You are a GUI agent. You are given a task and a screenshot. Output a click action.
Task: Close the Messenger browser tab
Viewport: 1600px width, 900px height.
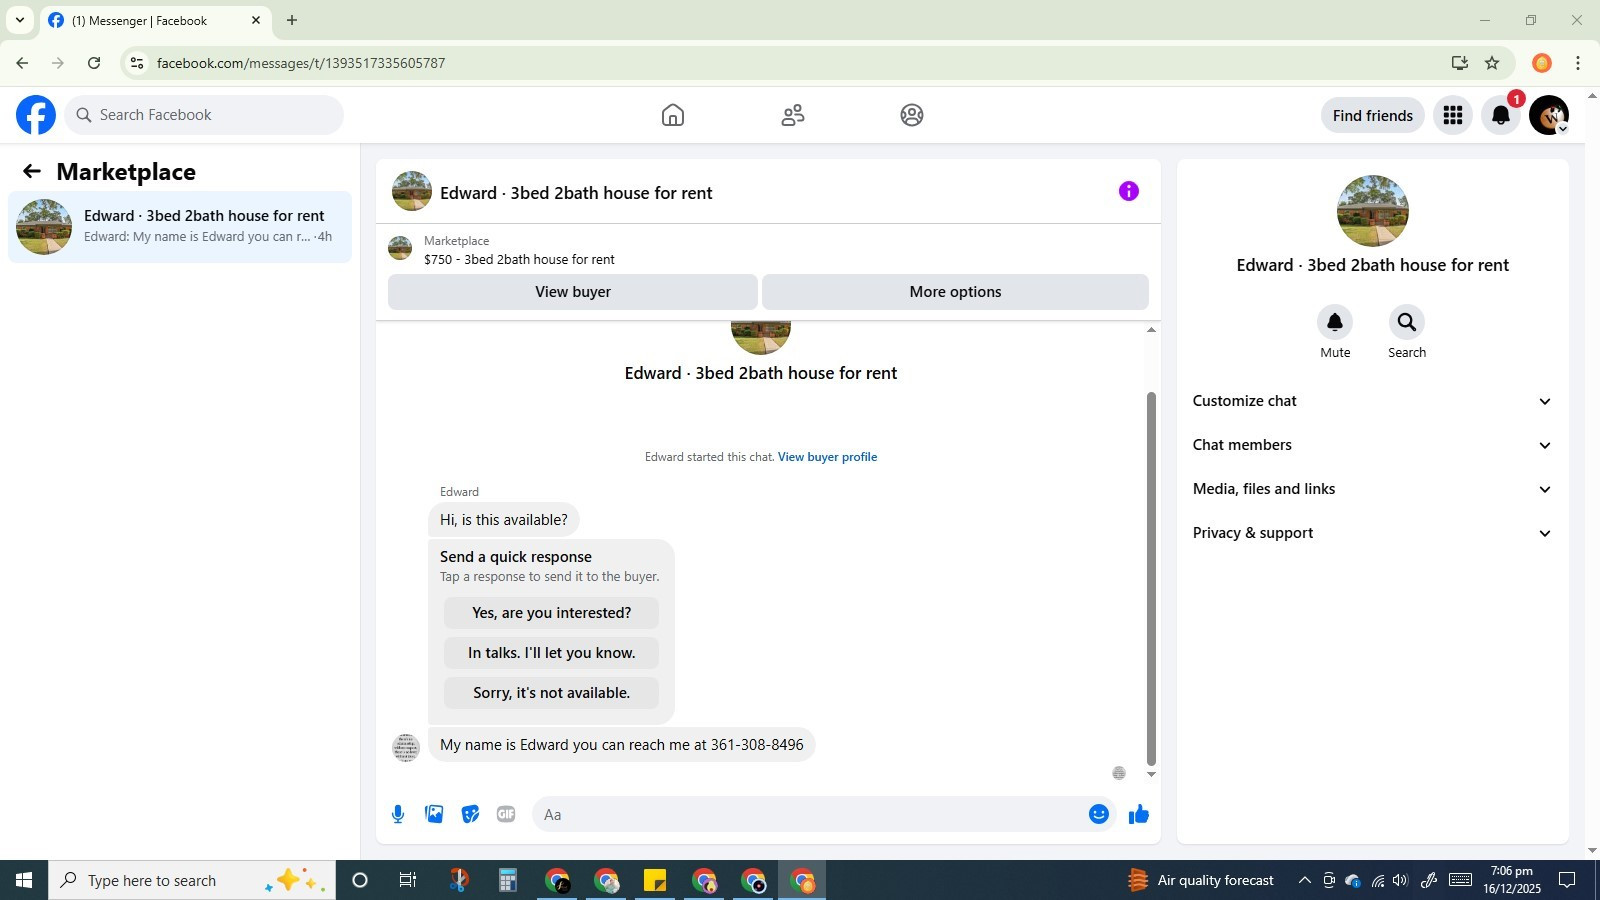click(256, 20)
